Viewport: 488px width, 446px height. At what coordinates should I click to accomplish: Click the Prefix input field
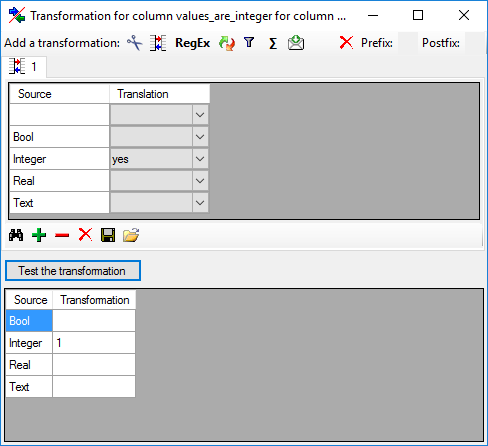point(408,43)
